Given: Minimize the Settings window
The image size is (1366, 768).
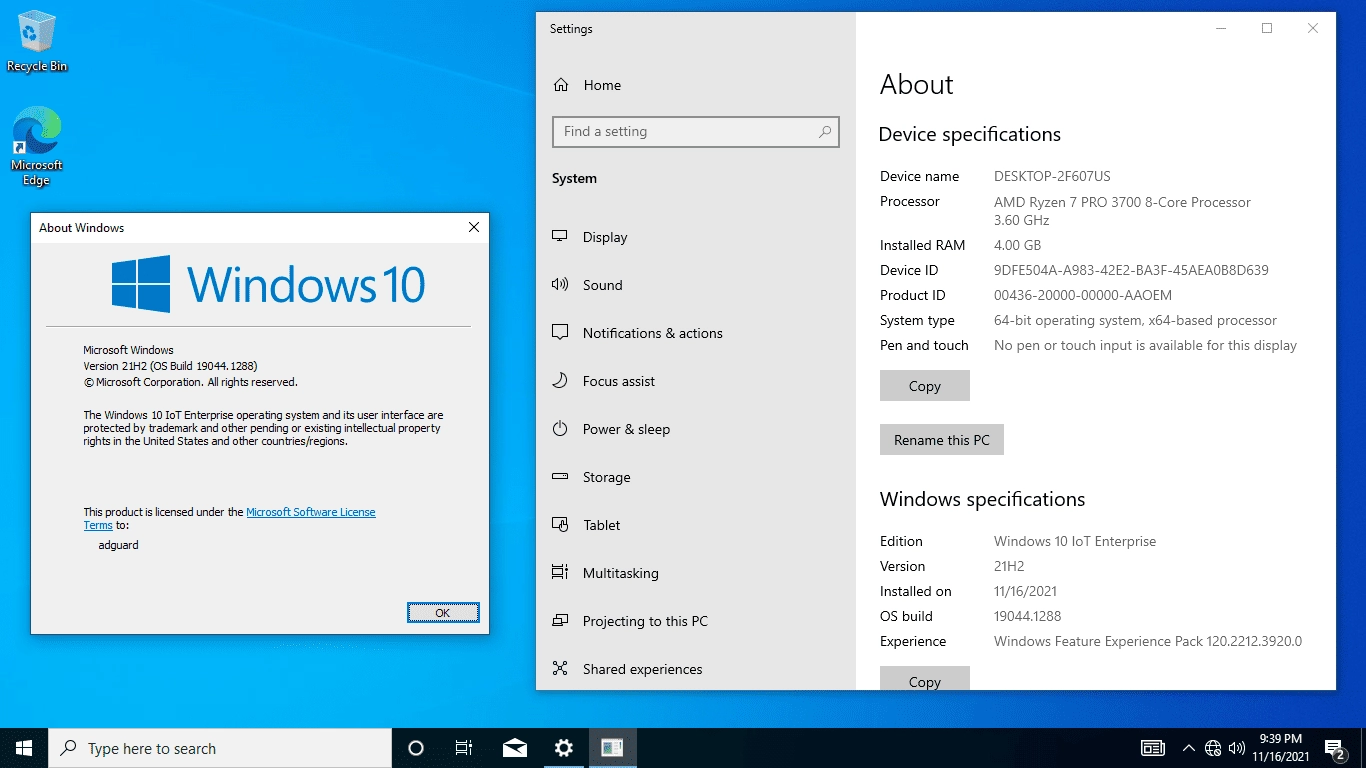Looking at the screenshot, I should (x=1221, y=28).
